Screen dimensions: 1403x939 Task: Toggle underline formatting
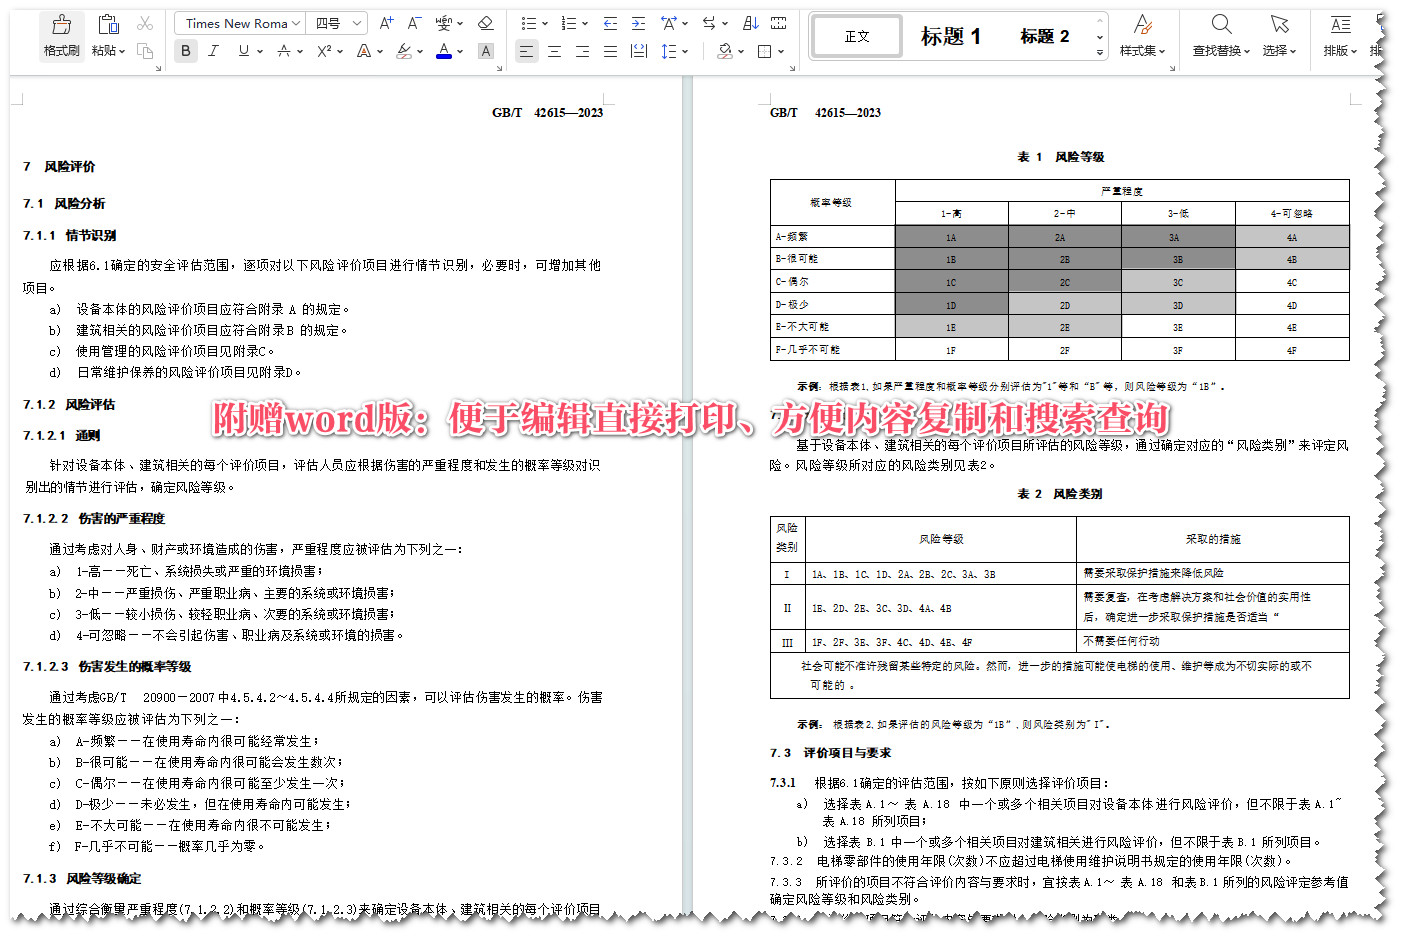coord(241,50)
